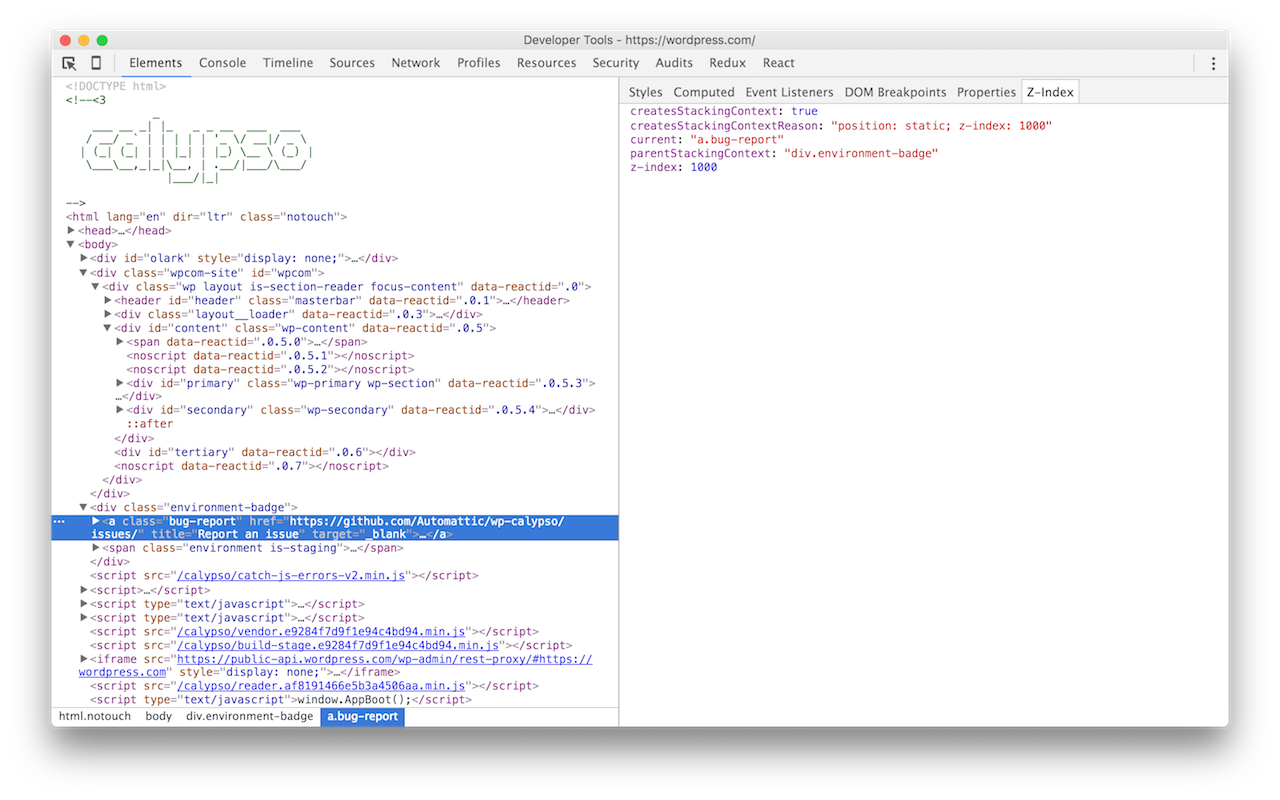1280x800 pixels.
Task: Open the catch-js-errors-v2.min.js script link
Action: coord(291,576)
